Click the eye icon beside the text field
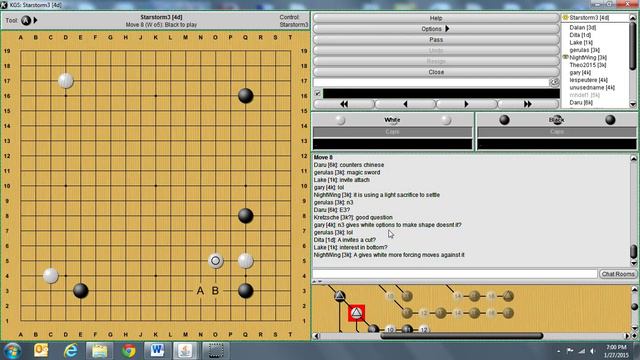 pyautogui.click(x=554, y=82)
